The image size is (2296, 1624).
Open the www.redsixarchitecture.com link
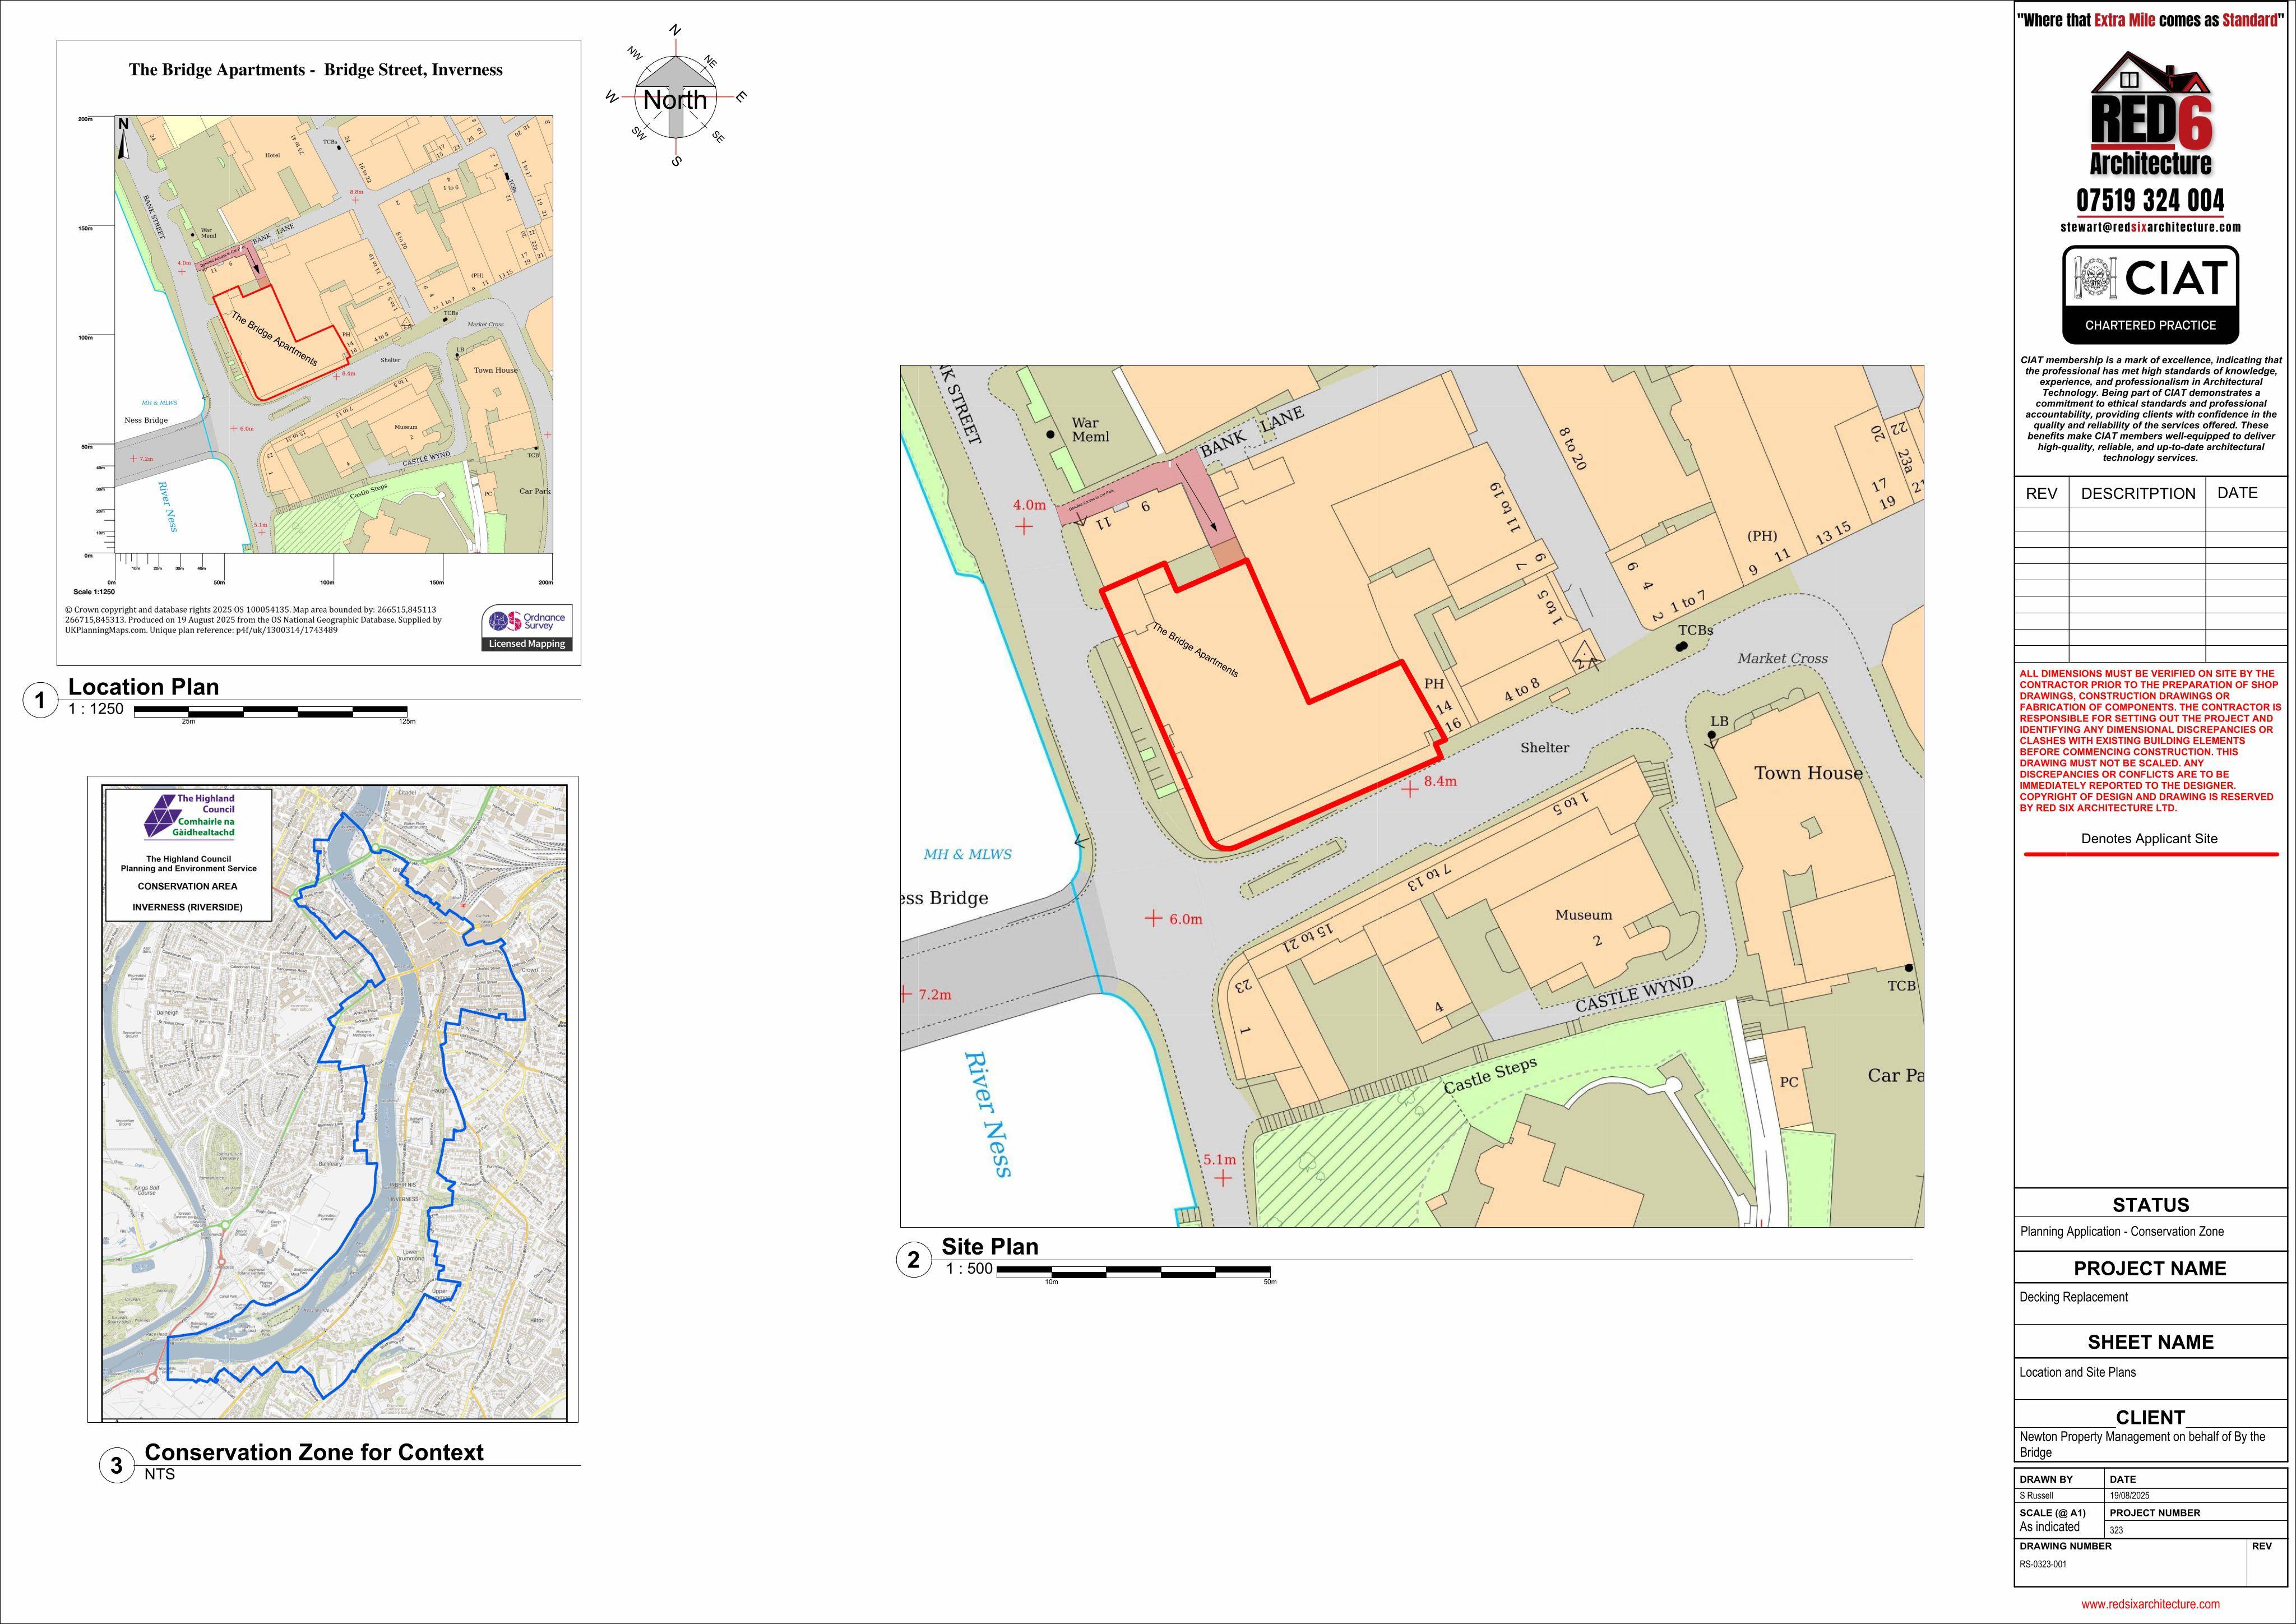(x=2150, y=1604)
